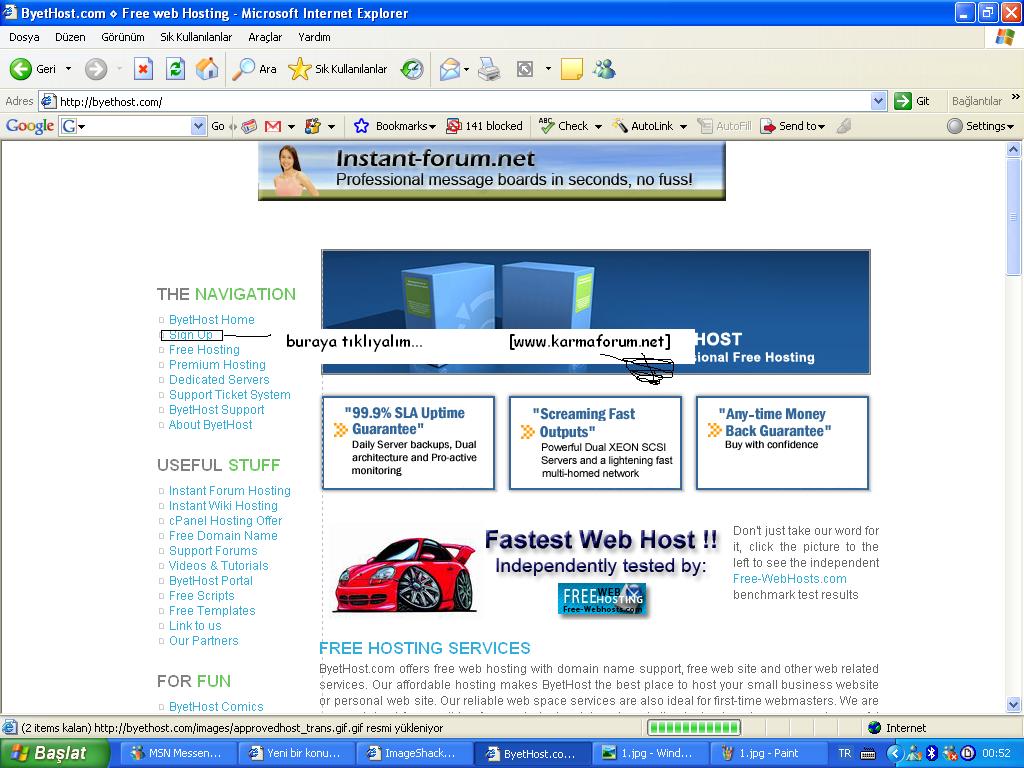Open the Başlat start button

click(x=55, y=753)
